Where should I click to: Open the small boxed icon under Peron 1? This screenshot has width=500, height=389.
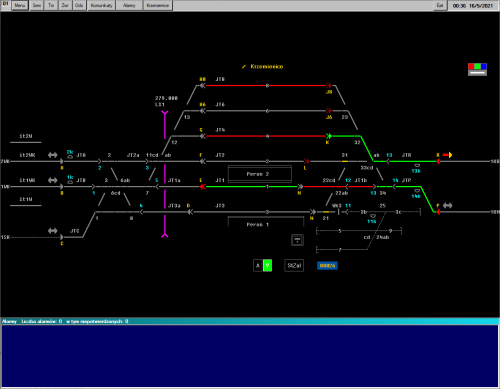click(x=297, y=240)
